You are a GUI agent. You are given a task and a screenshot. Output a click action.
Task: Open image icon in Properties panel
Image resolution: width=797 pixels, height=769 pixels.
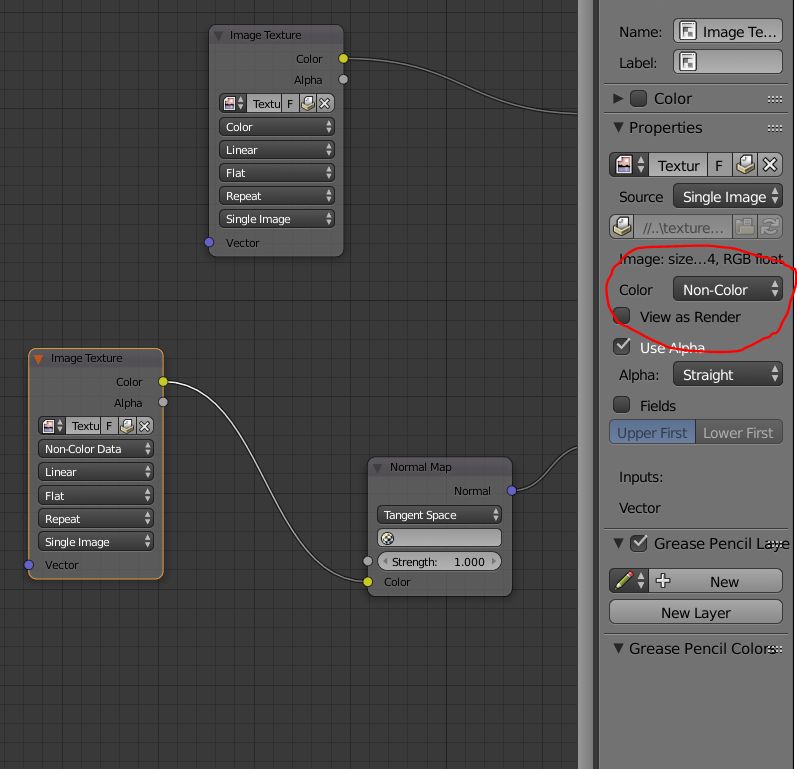click(x=745, y=165)
